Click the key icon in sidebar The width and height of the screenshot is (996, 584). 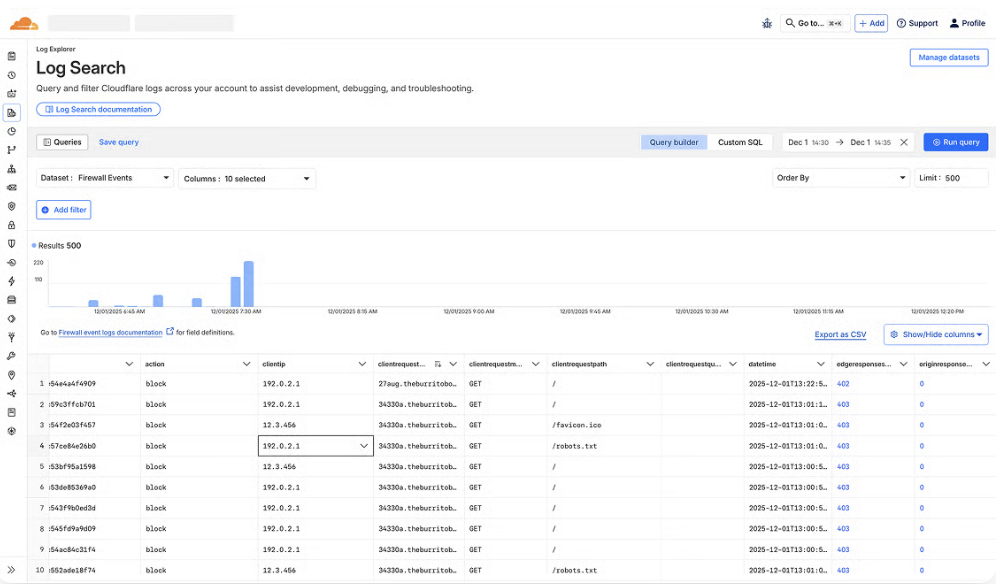tap(11, 356)
